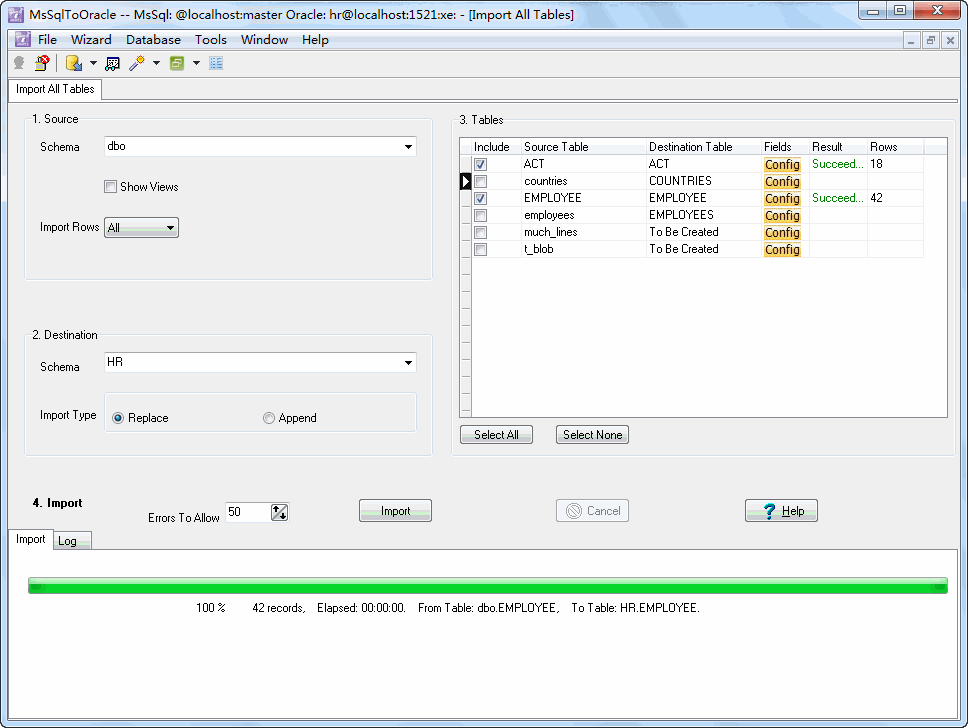Enable the Show Views checkbox
This screenshot has width=968, height=728.
point(111,187)
